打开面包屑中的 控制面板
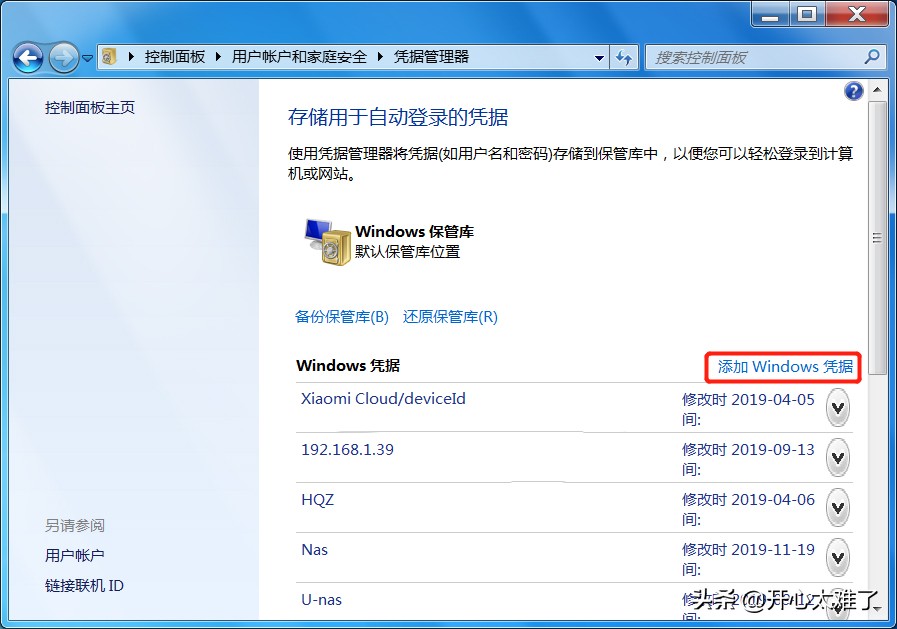The height and width of the screenshot is (629, 897). coord(175,57)
